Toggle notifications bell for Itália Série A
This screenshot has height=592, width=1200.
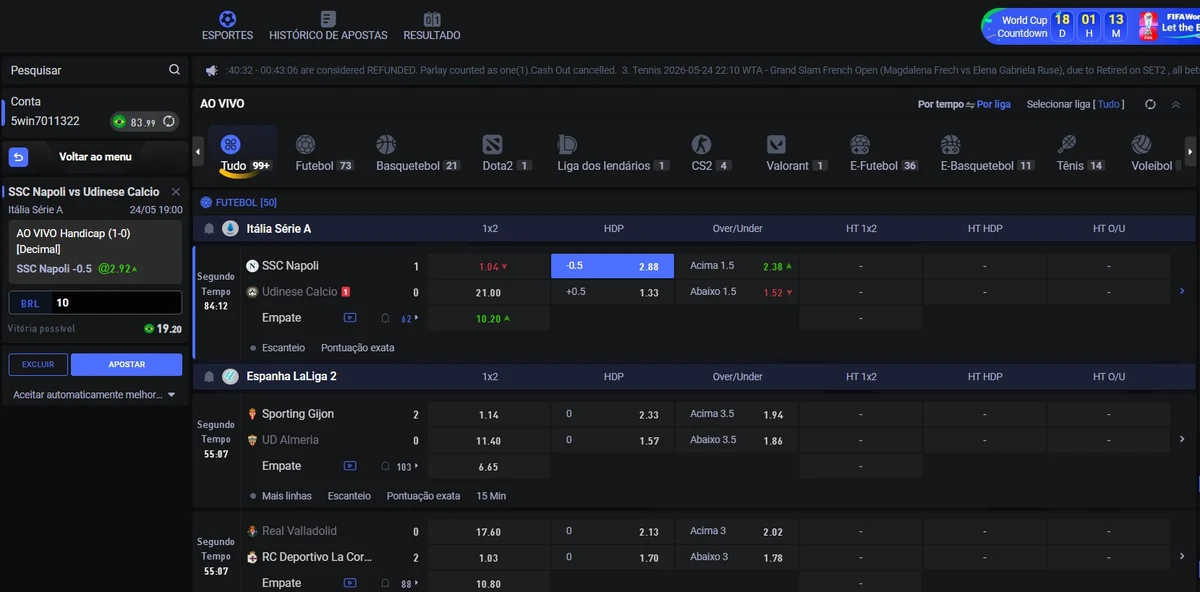[209, 229]
